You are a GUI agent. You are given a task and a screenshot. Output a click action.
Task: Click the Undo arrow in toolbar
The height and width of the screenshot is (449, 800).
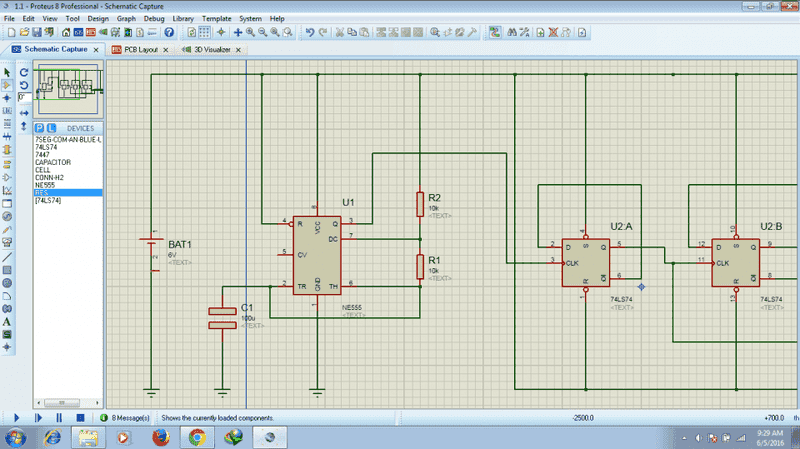[x=310, y=32]
